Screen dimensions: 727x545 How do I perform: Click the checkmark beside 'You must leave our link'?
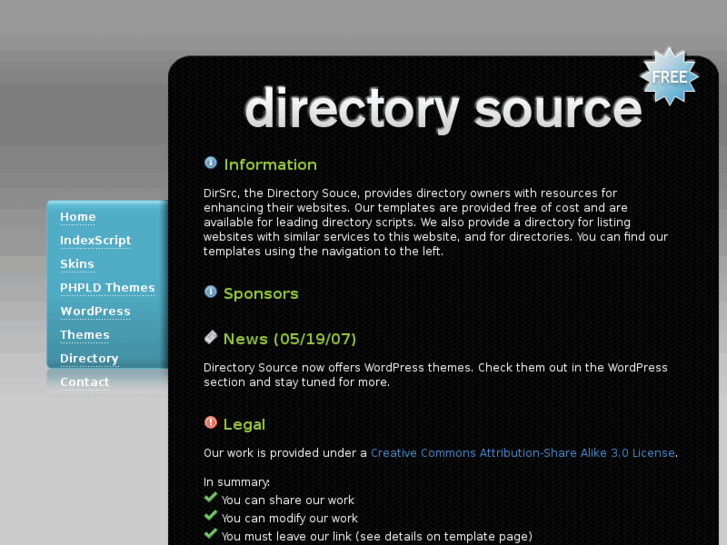210,533
